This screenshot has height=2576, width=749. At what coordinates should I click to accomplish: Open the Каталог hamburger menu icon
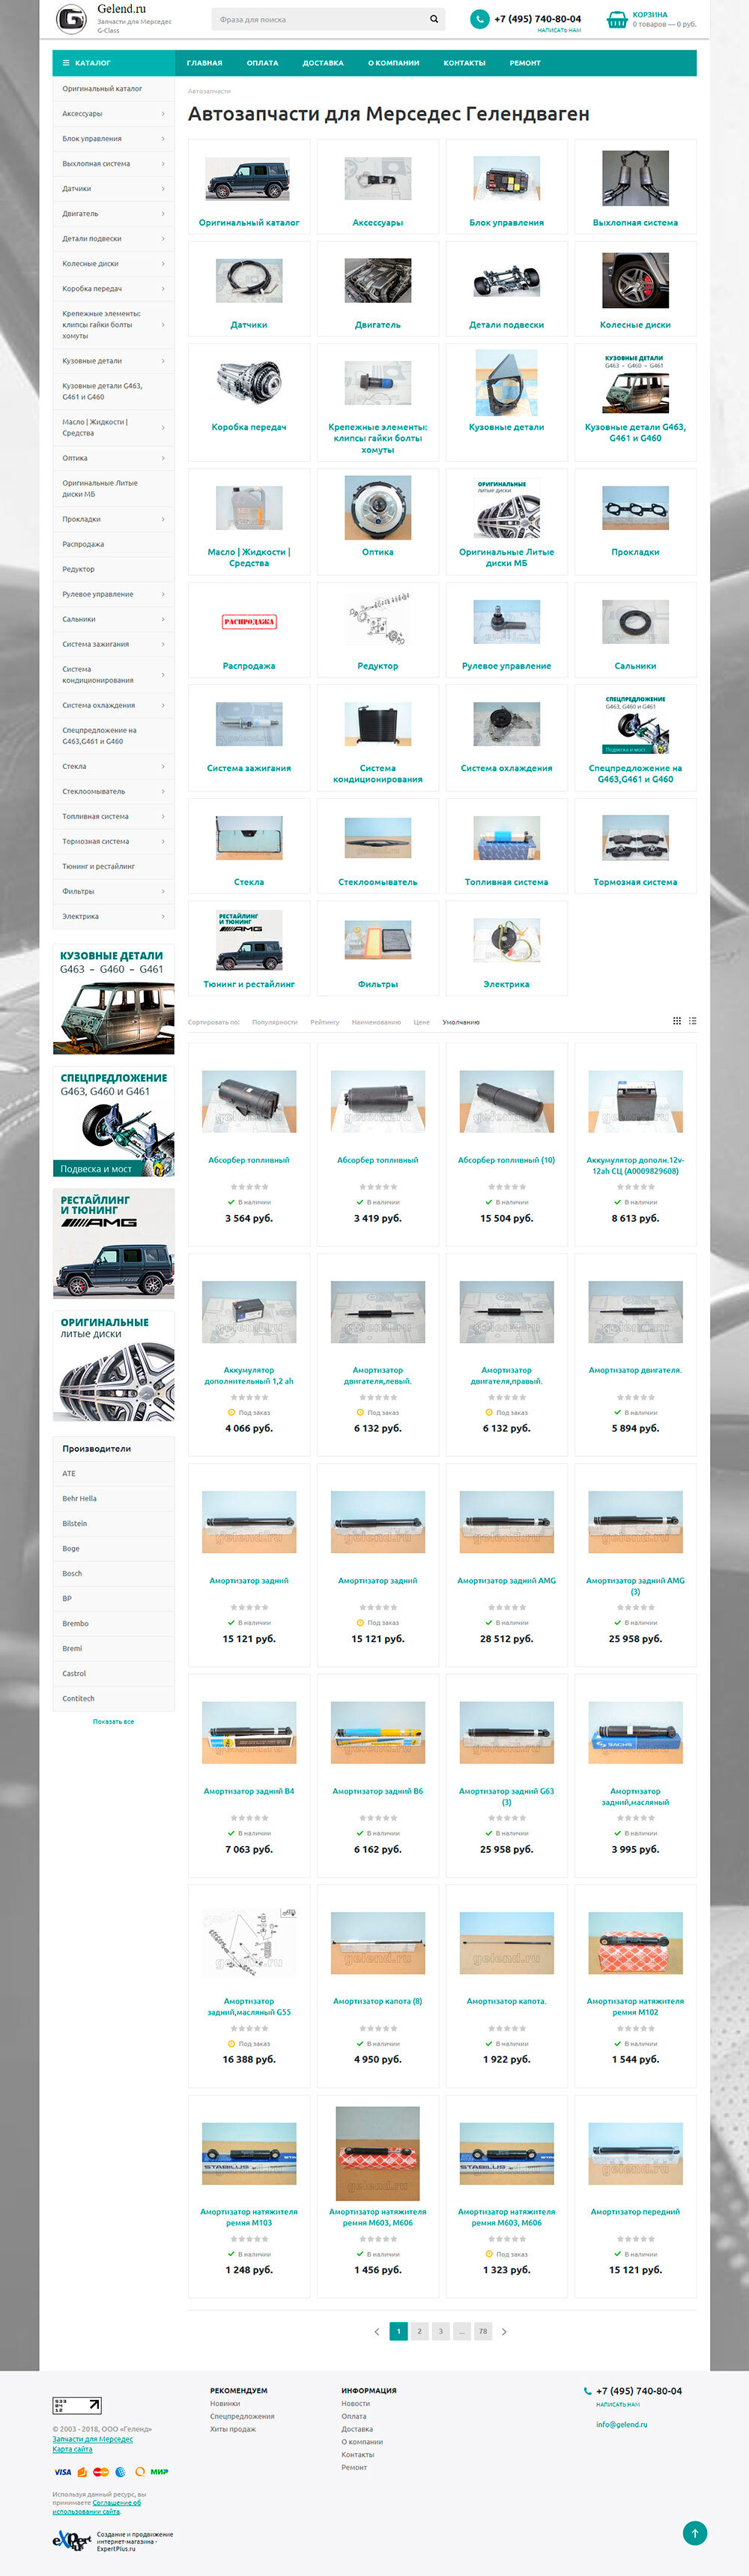click(x=66, y=63)
